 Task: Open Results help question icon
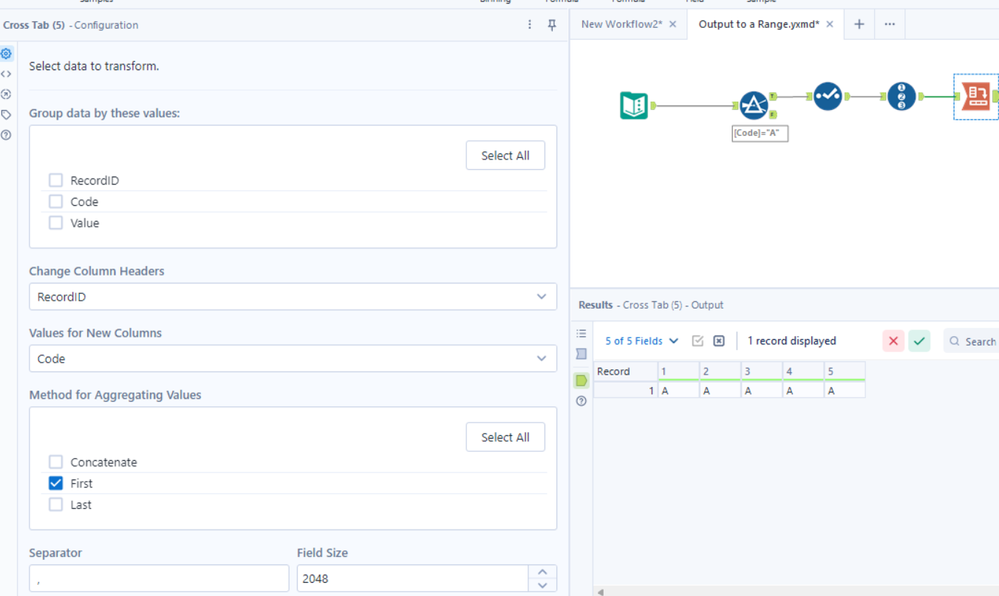(581, 401)
